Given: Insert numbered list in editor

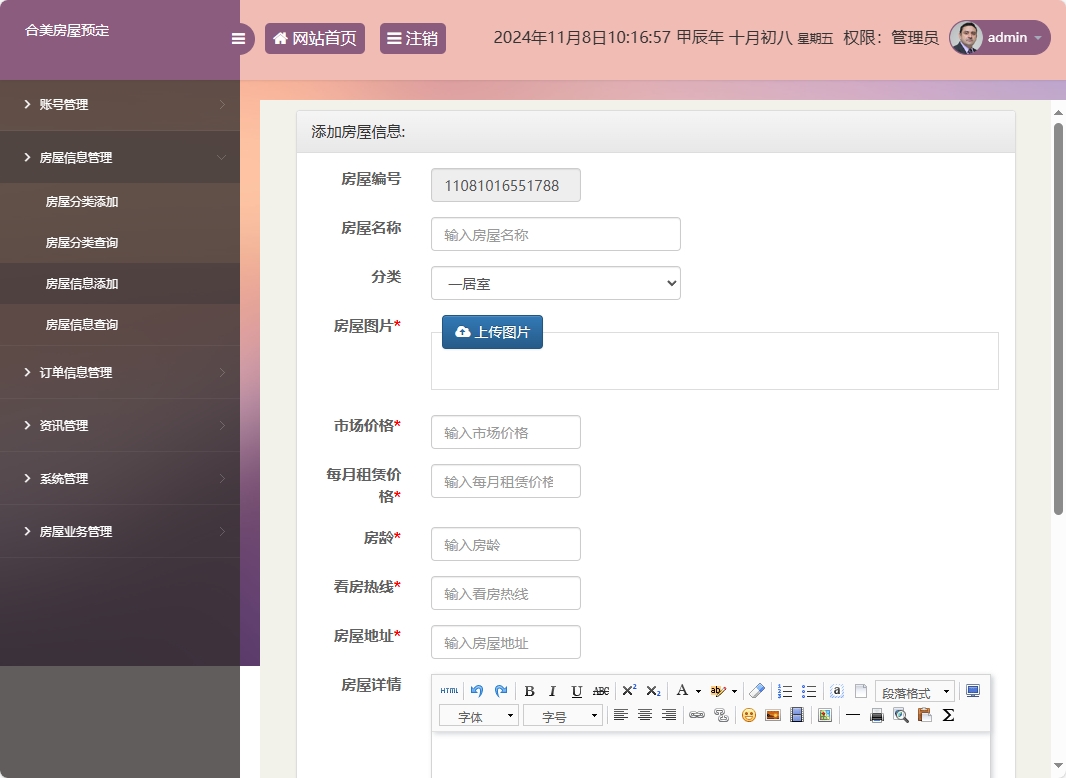Looking at the screenshot, I should point(785,691).
